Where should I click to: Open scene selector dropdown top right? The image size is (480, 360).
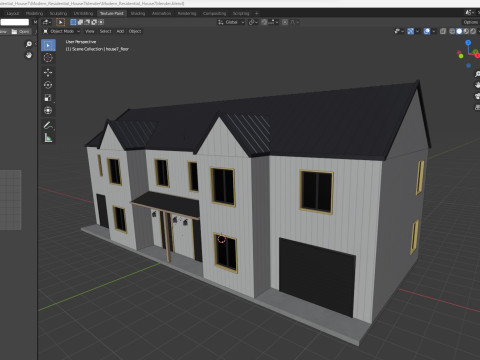470,13
